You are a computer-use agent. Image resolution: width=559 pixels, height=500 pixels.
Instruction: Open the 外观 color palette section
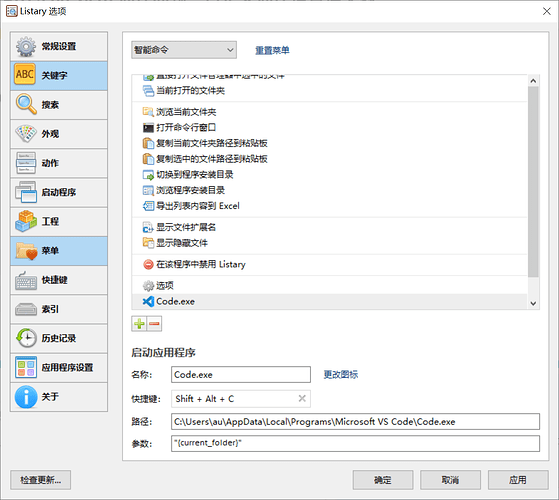59,134
